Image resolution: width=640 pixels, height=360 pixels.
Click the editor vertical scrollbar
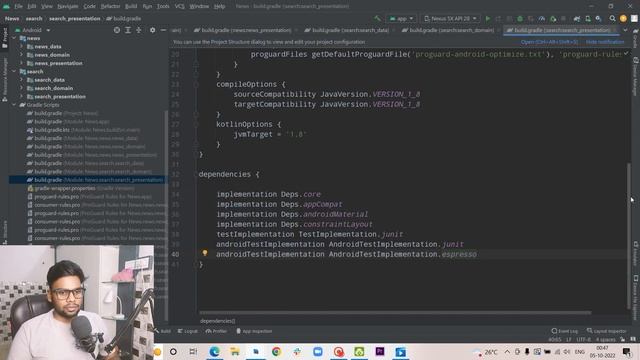click(629, 236)
